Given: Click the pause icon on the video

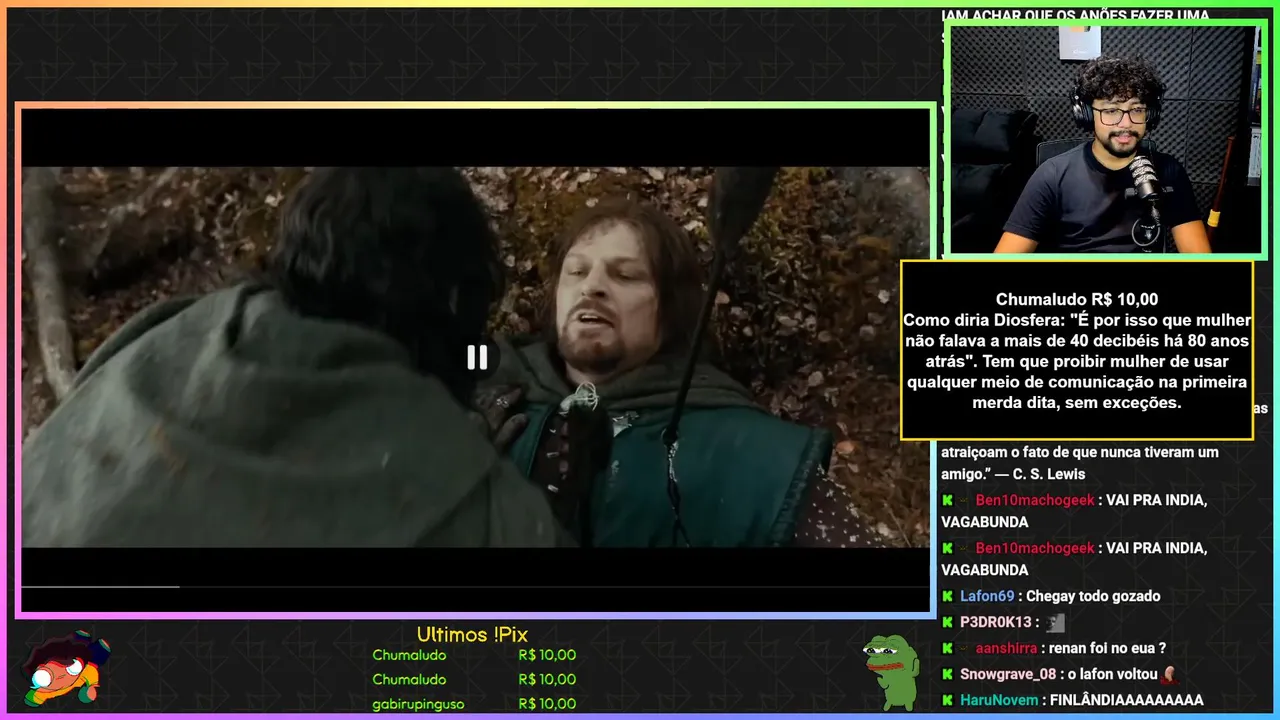Looking at the screenshot, I should click(x=477, y=357).
